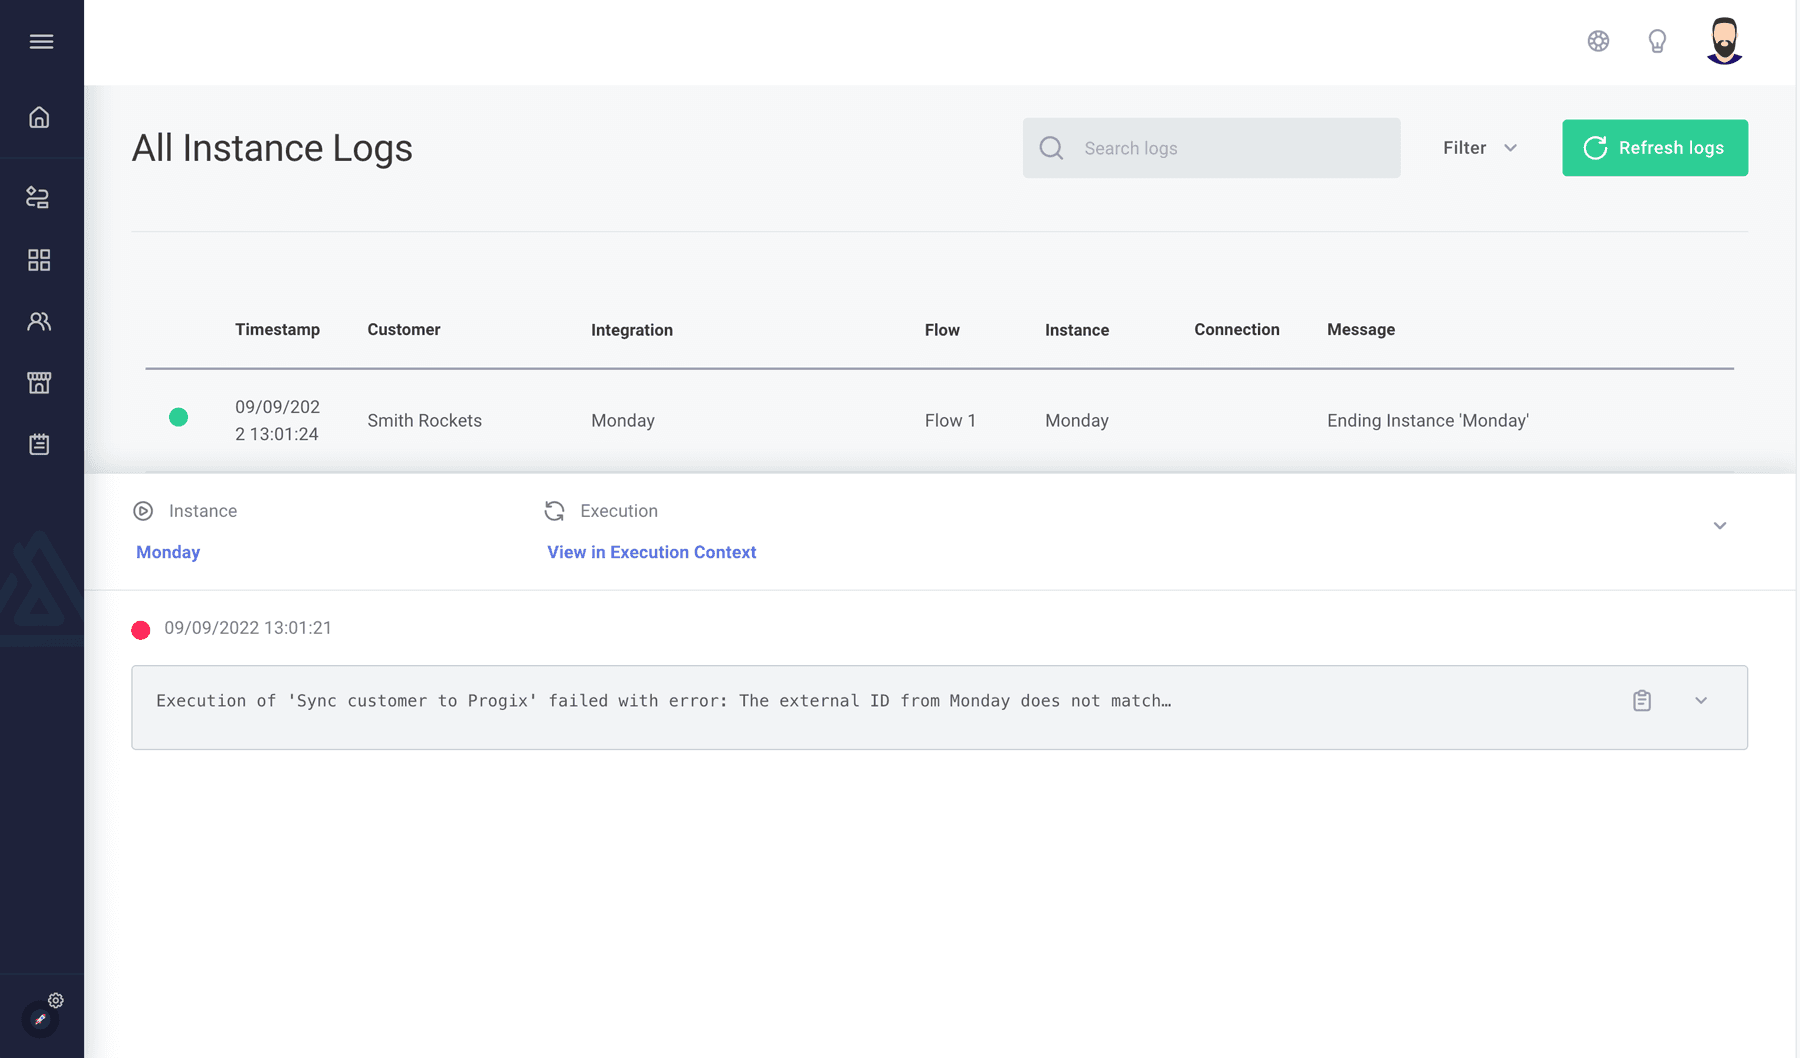
Task: Open the Customers sidebar icon
Action: point(39,322)
